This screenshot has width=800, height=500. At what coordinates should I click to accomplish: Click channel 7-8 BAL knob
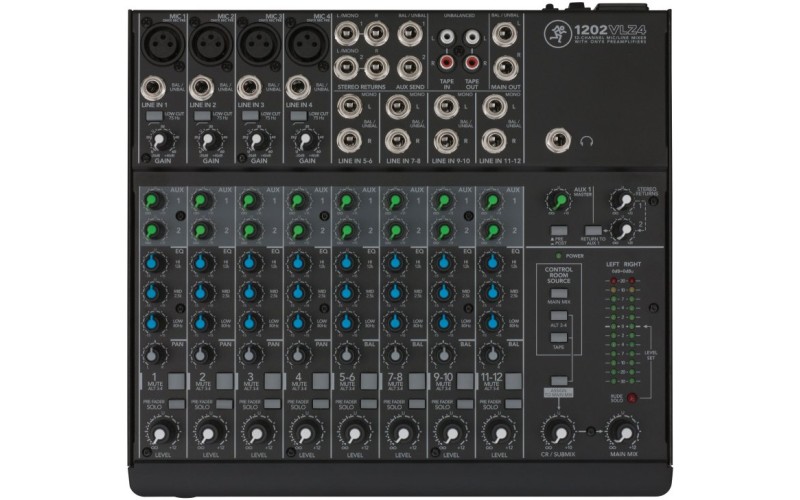[x=394, y=354]
